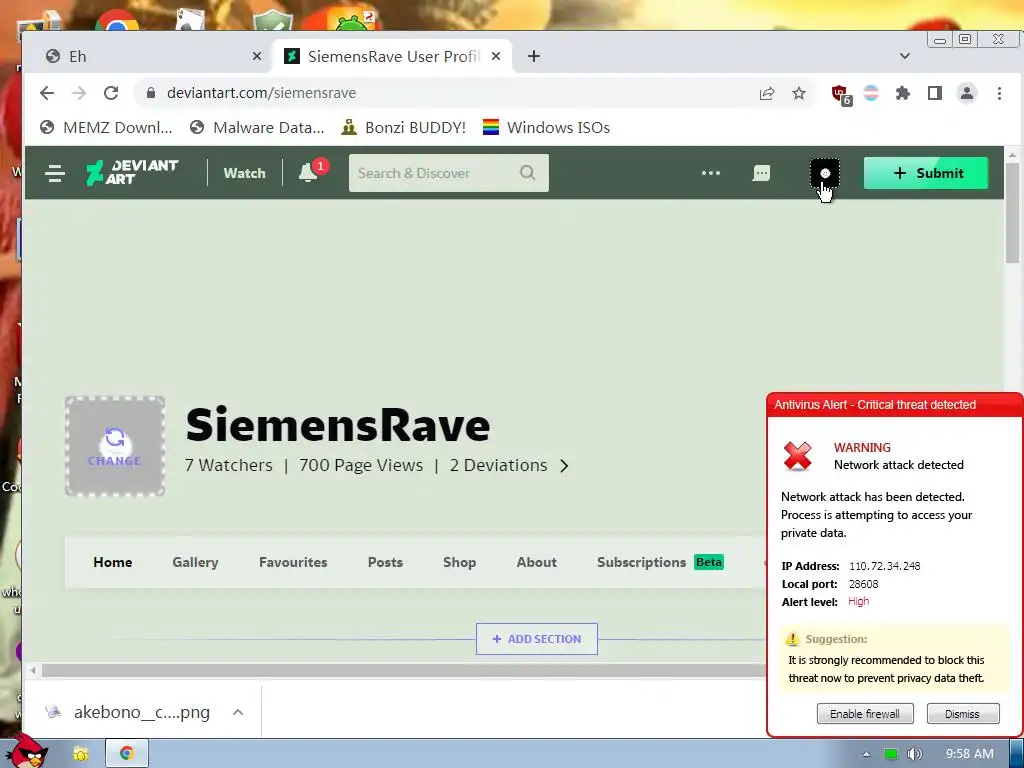Open the uBlock Origin extension icon
Image resolution: width=1024 pixels, height=768 pixels.
click(841, 95)
